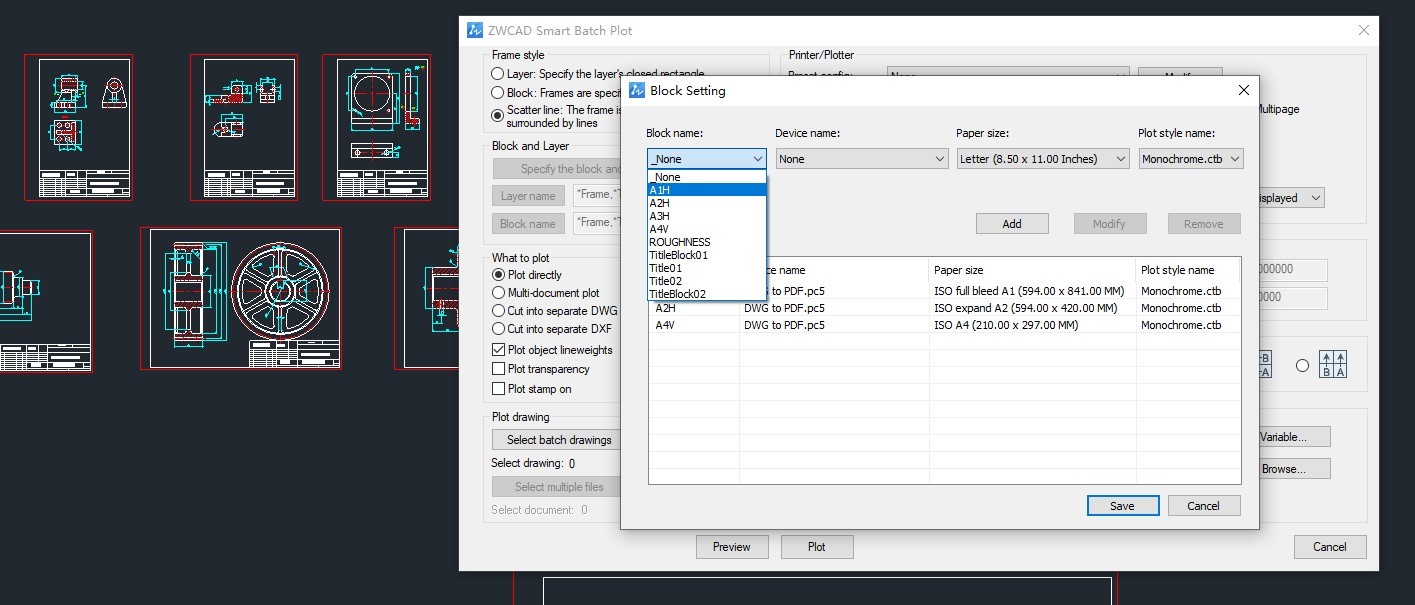Choose ROUGHNESS in the block dropdown list
This screenshot has height=605, width=1415.
coord(706,242)
